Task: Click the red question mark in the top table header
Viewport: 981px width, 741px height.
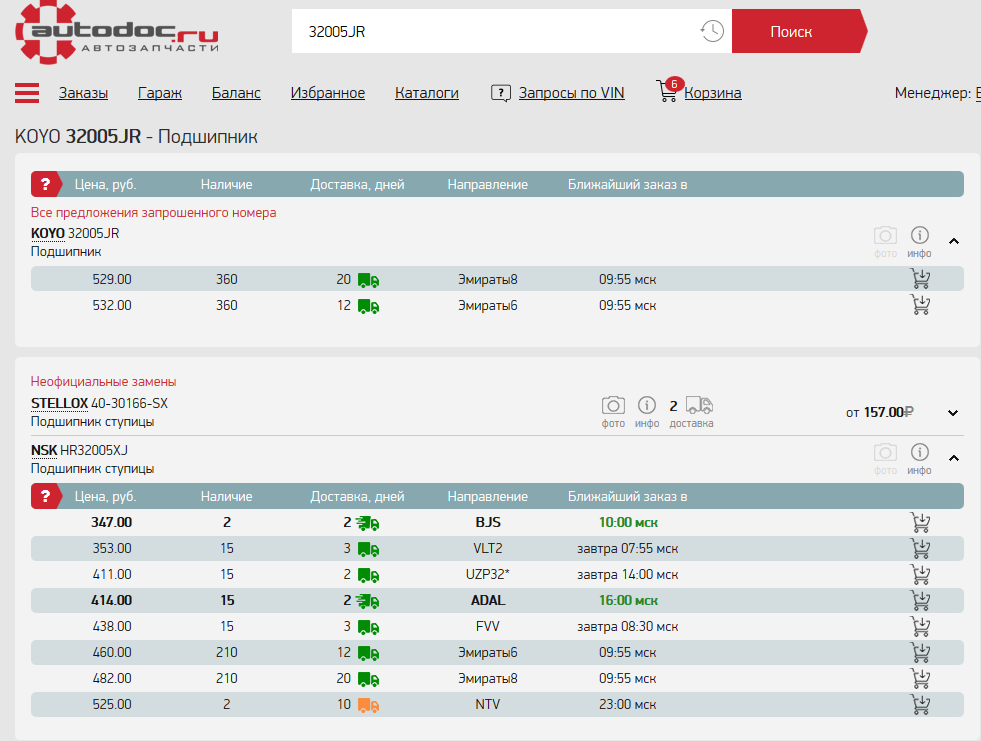Action: click(45, 185)
